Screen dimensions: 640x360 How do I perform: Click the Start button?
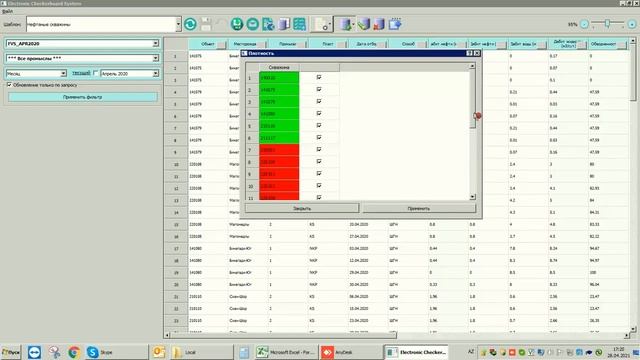click(x=11, y=352)
